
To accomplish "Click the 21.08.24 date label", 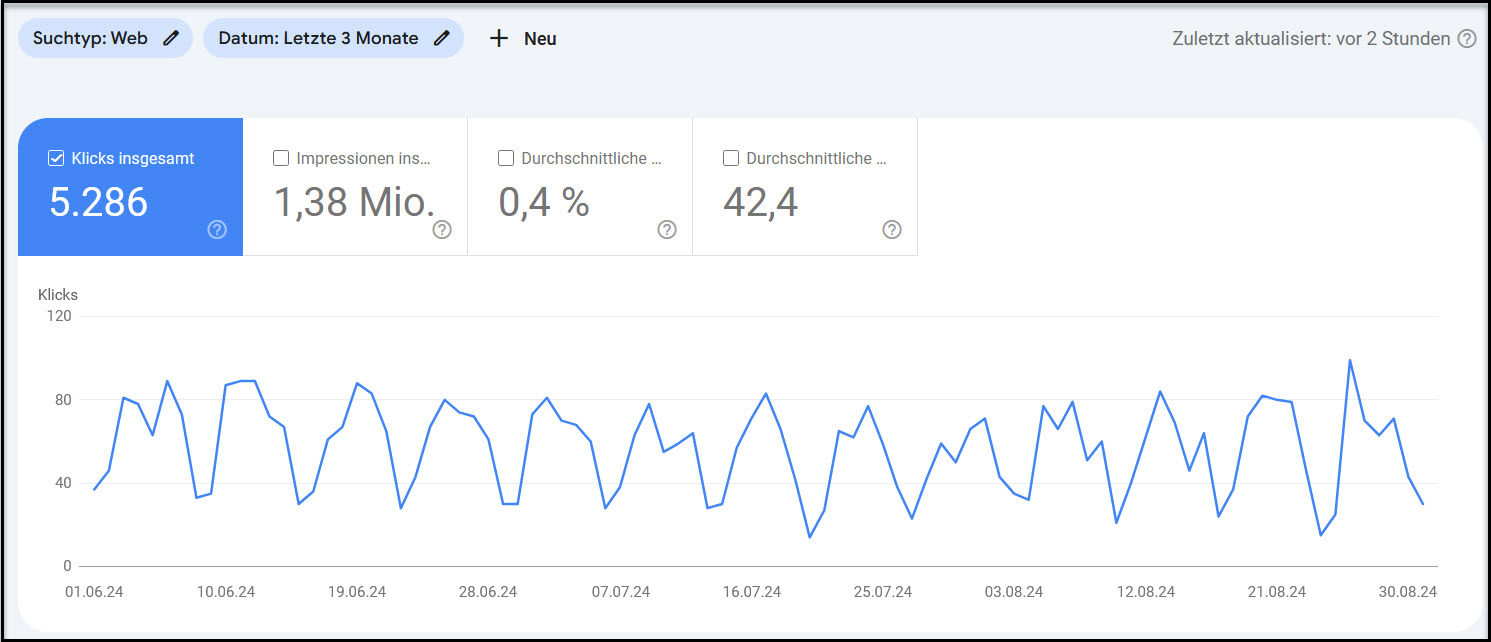I will pyautogui.click(x=1277, y=592).
